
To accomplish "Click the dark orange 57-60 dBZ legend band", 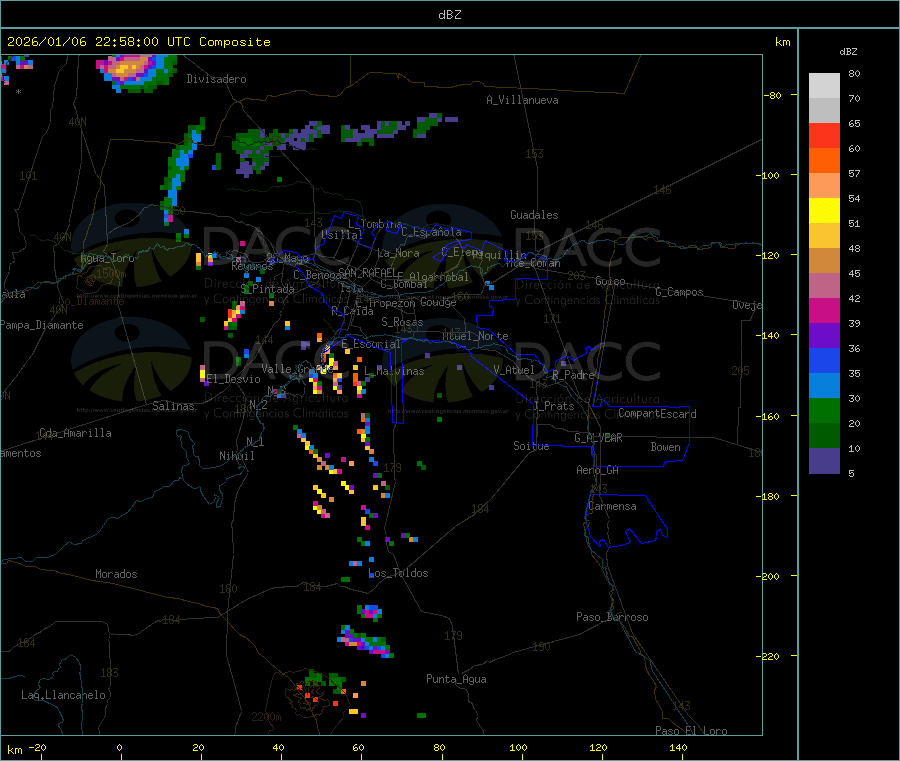I will [x=824, y=161].
